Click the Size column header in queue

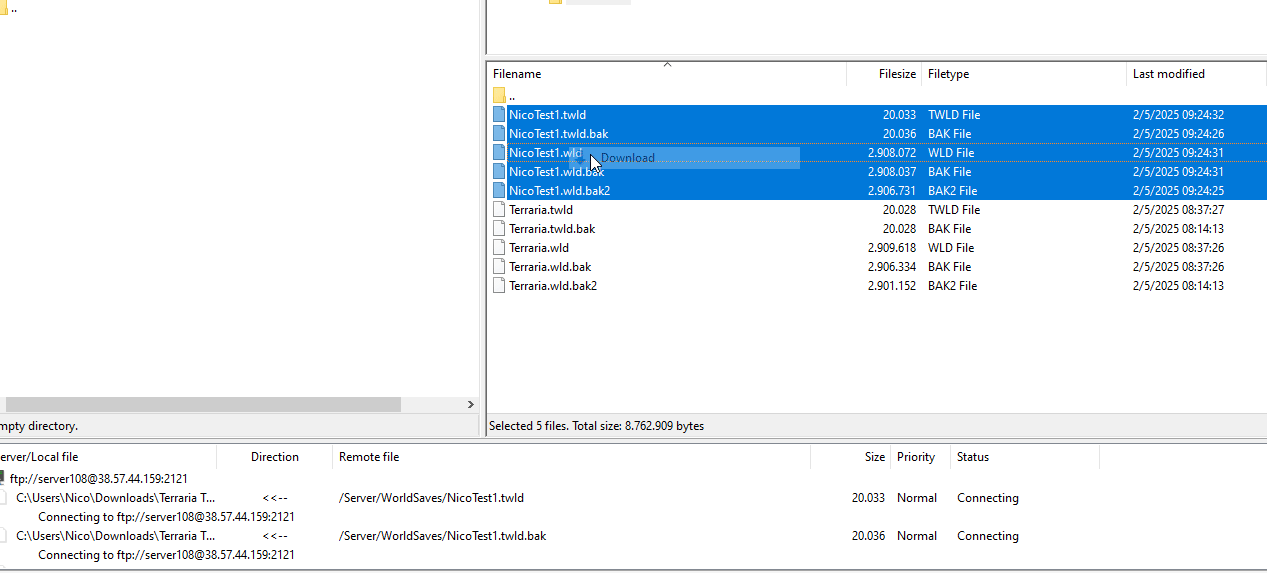click(x=850, y=457)
